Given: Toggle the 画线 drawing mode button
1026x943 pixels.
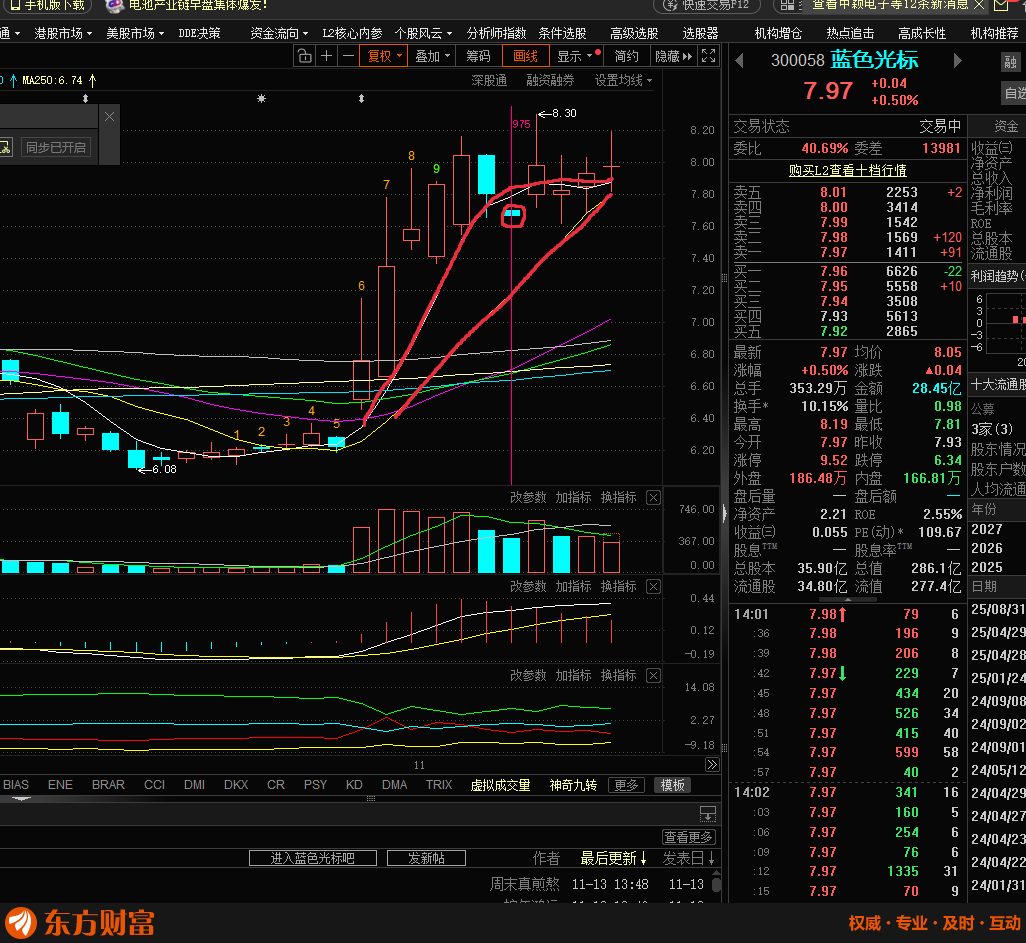Looking at the screenshot, I should click(525, 56).
